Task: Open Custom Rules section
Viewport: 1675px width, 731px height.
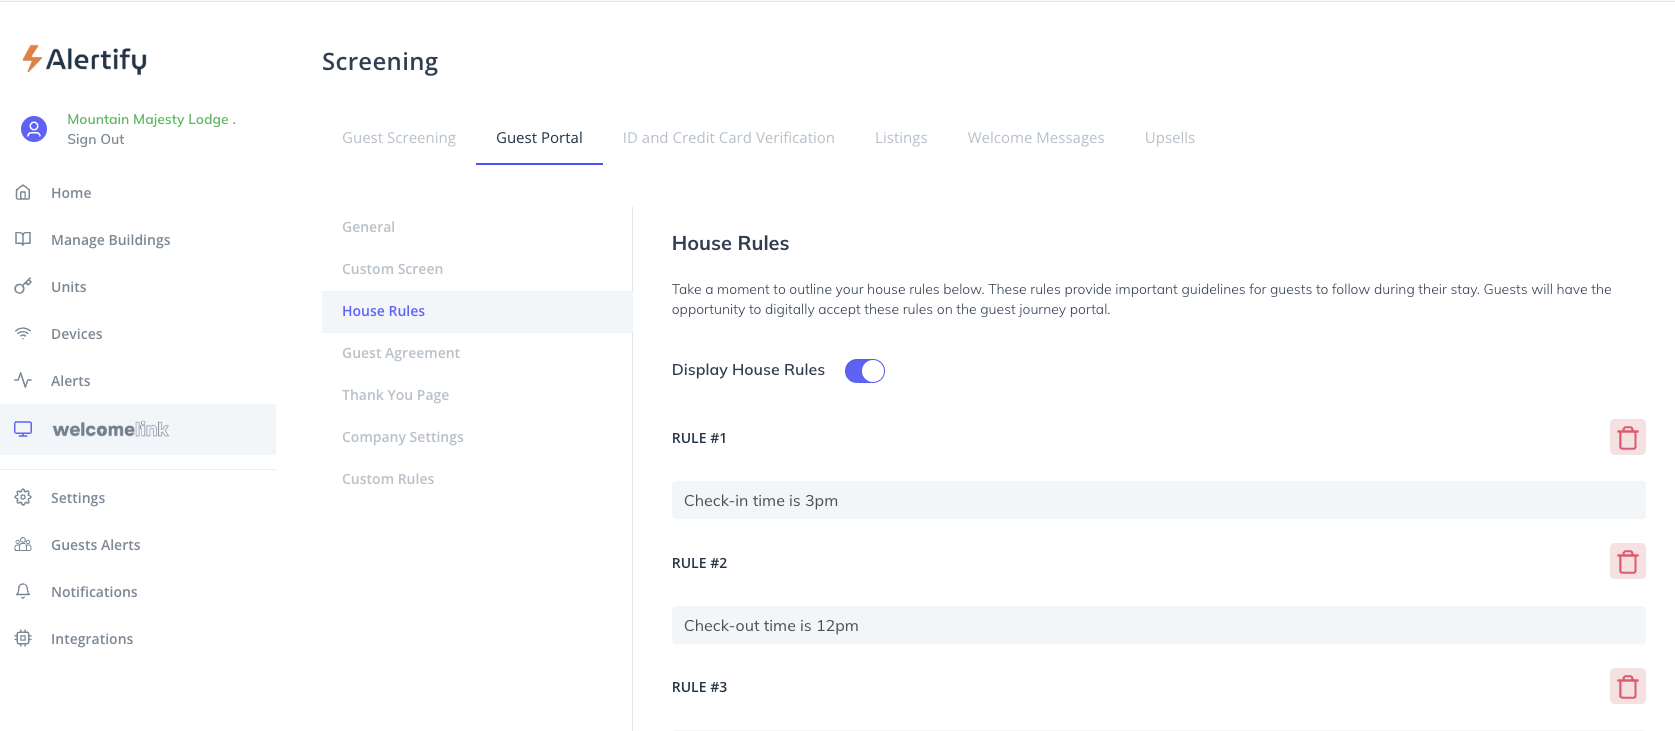Action: pos(388,479)
